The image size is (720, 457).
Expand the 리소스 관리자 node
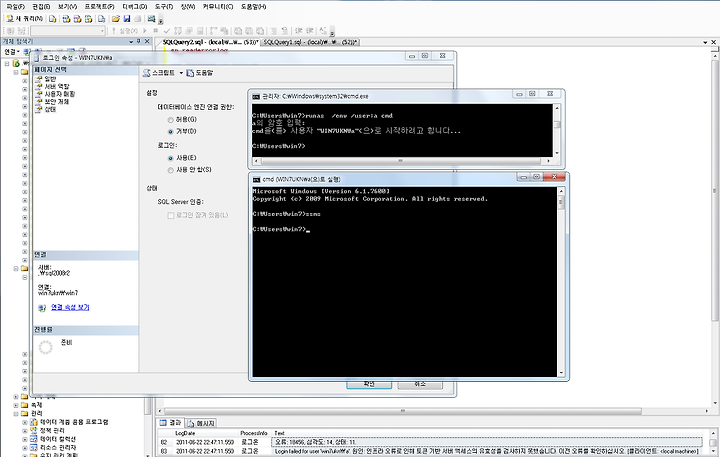[x=25, y=448]
